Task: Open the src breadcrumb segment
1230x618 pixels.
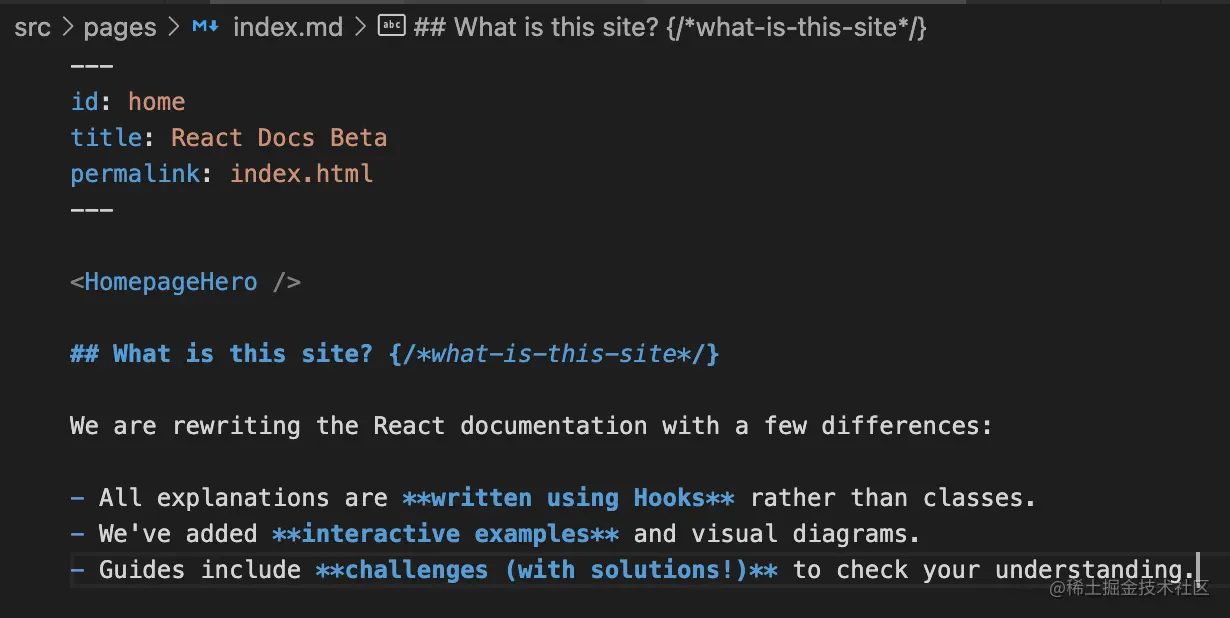Action: (32, 28)
